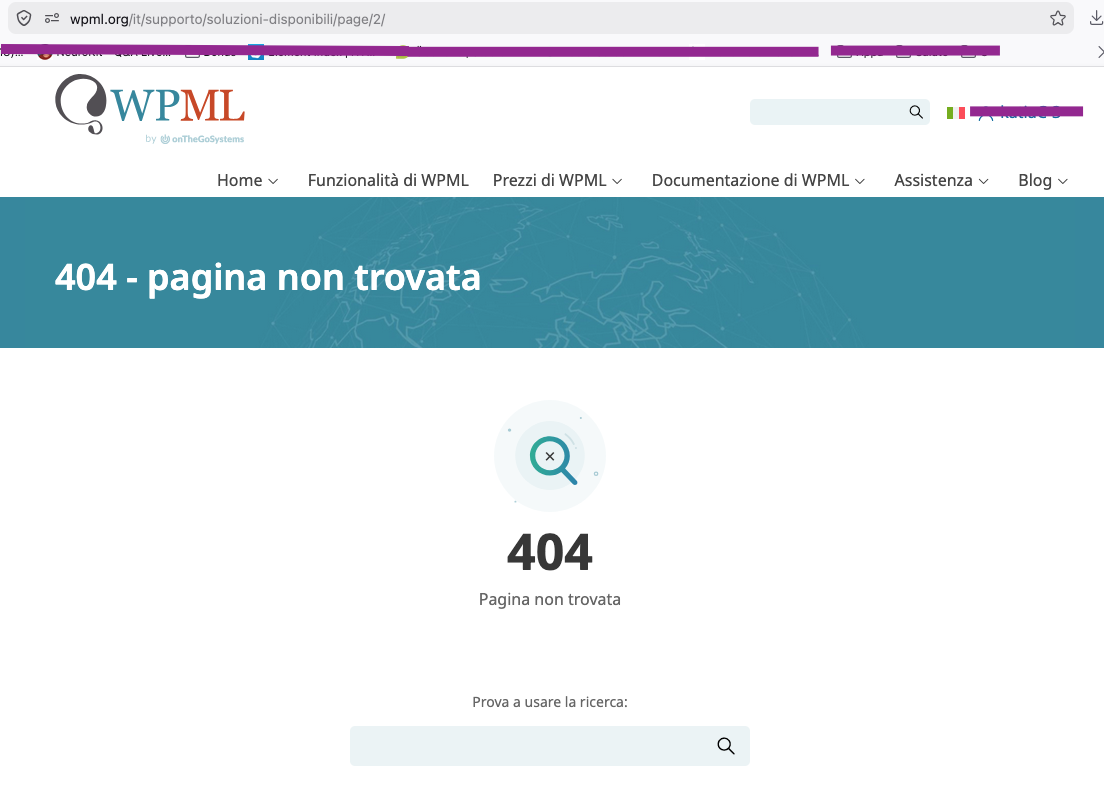Viewport: 1104px width, 803px height.
Task: Open site permissions icon in address bar
Action: 51,19
